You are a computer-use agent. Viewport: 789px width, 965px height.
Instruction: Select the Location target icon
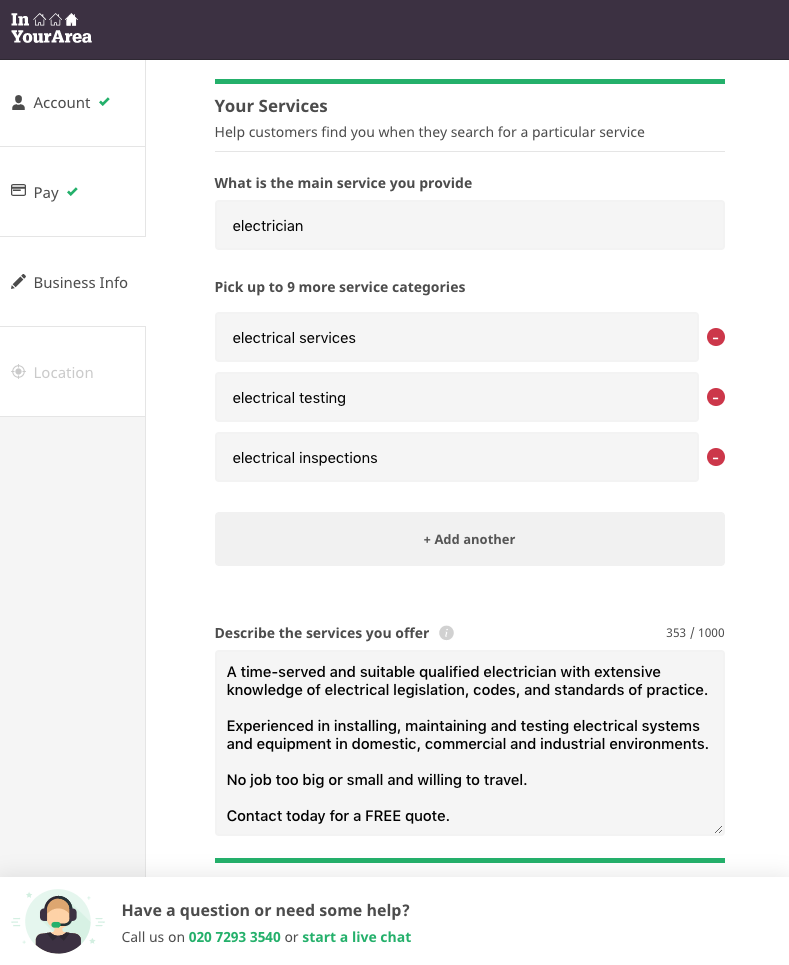(x=18, y=372)
